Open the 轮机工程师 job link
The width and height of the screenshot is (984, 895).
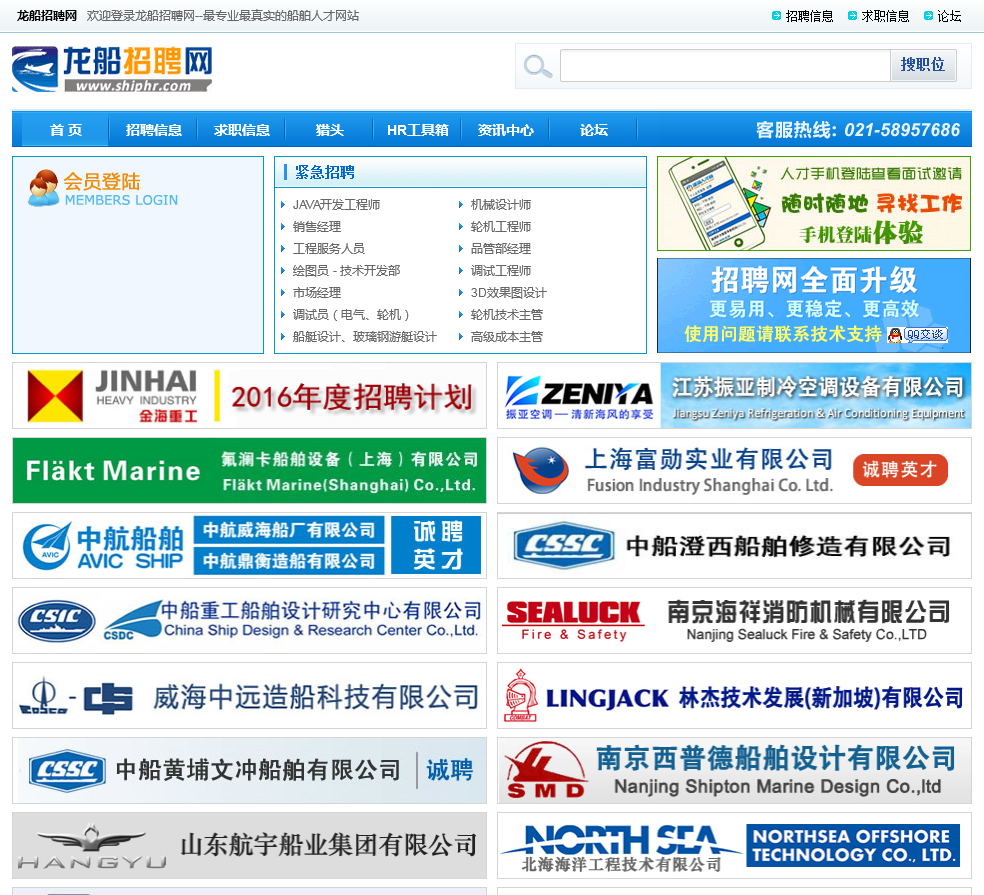[x=501, y=227]
